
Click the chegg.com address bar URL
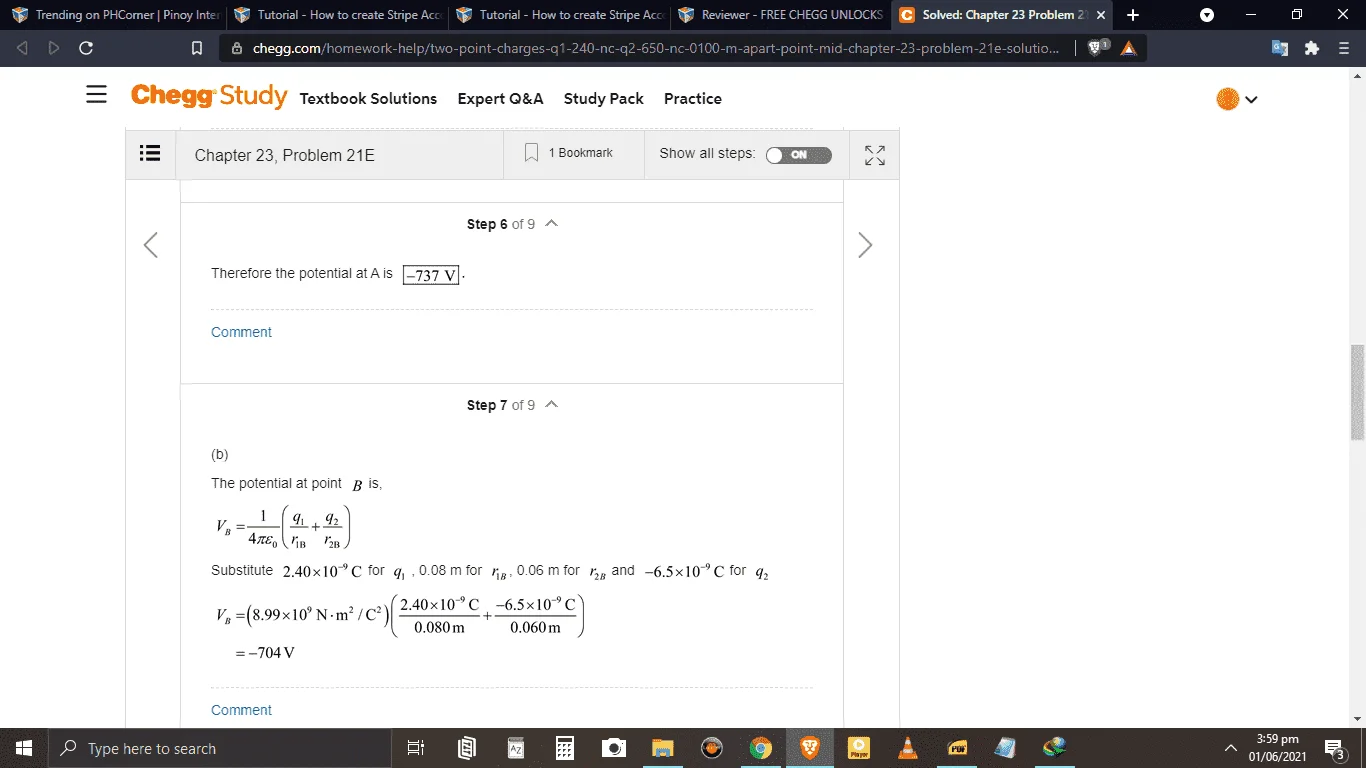click(x=656, y=48)
